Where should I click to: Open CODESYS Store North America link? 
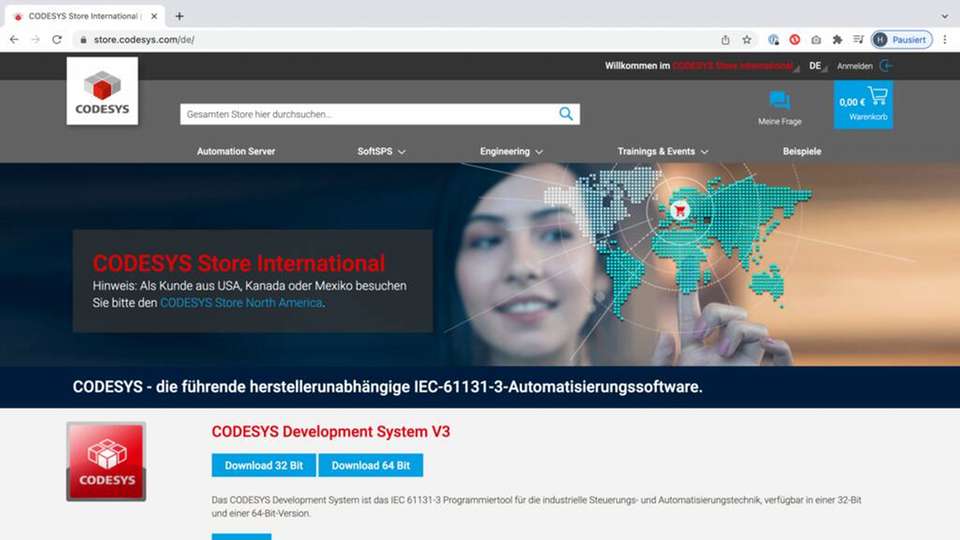241,302
